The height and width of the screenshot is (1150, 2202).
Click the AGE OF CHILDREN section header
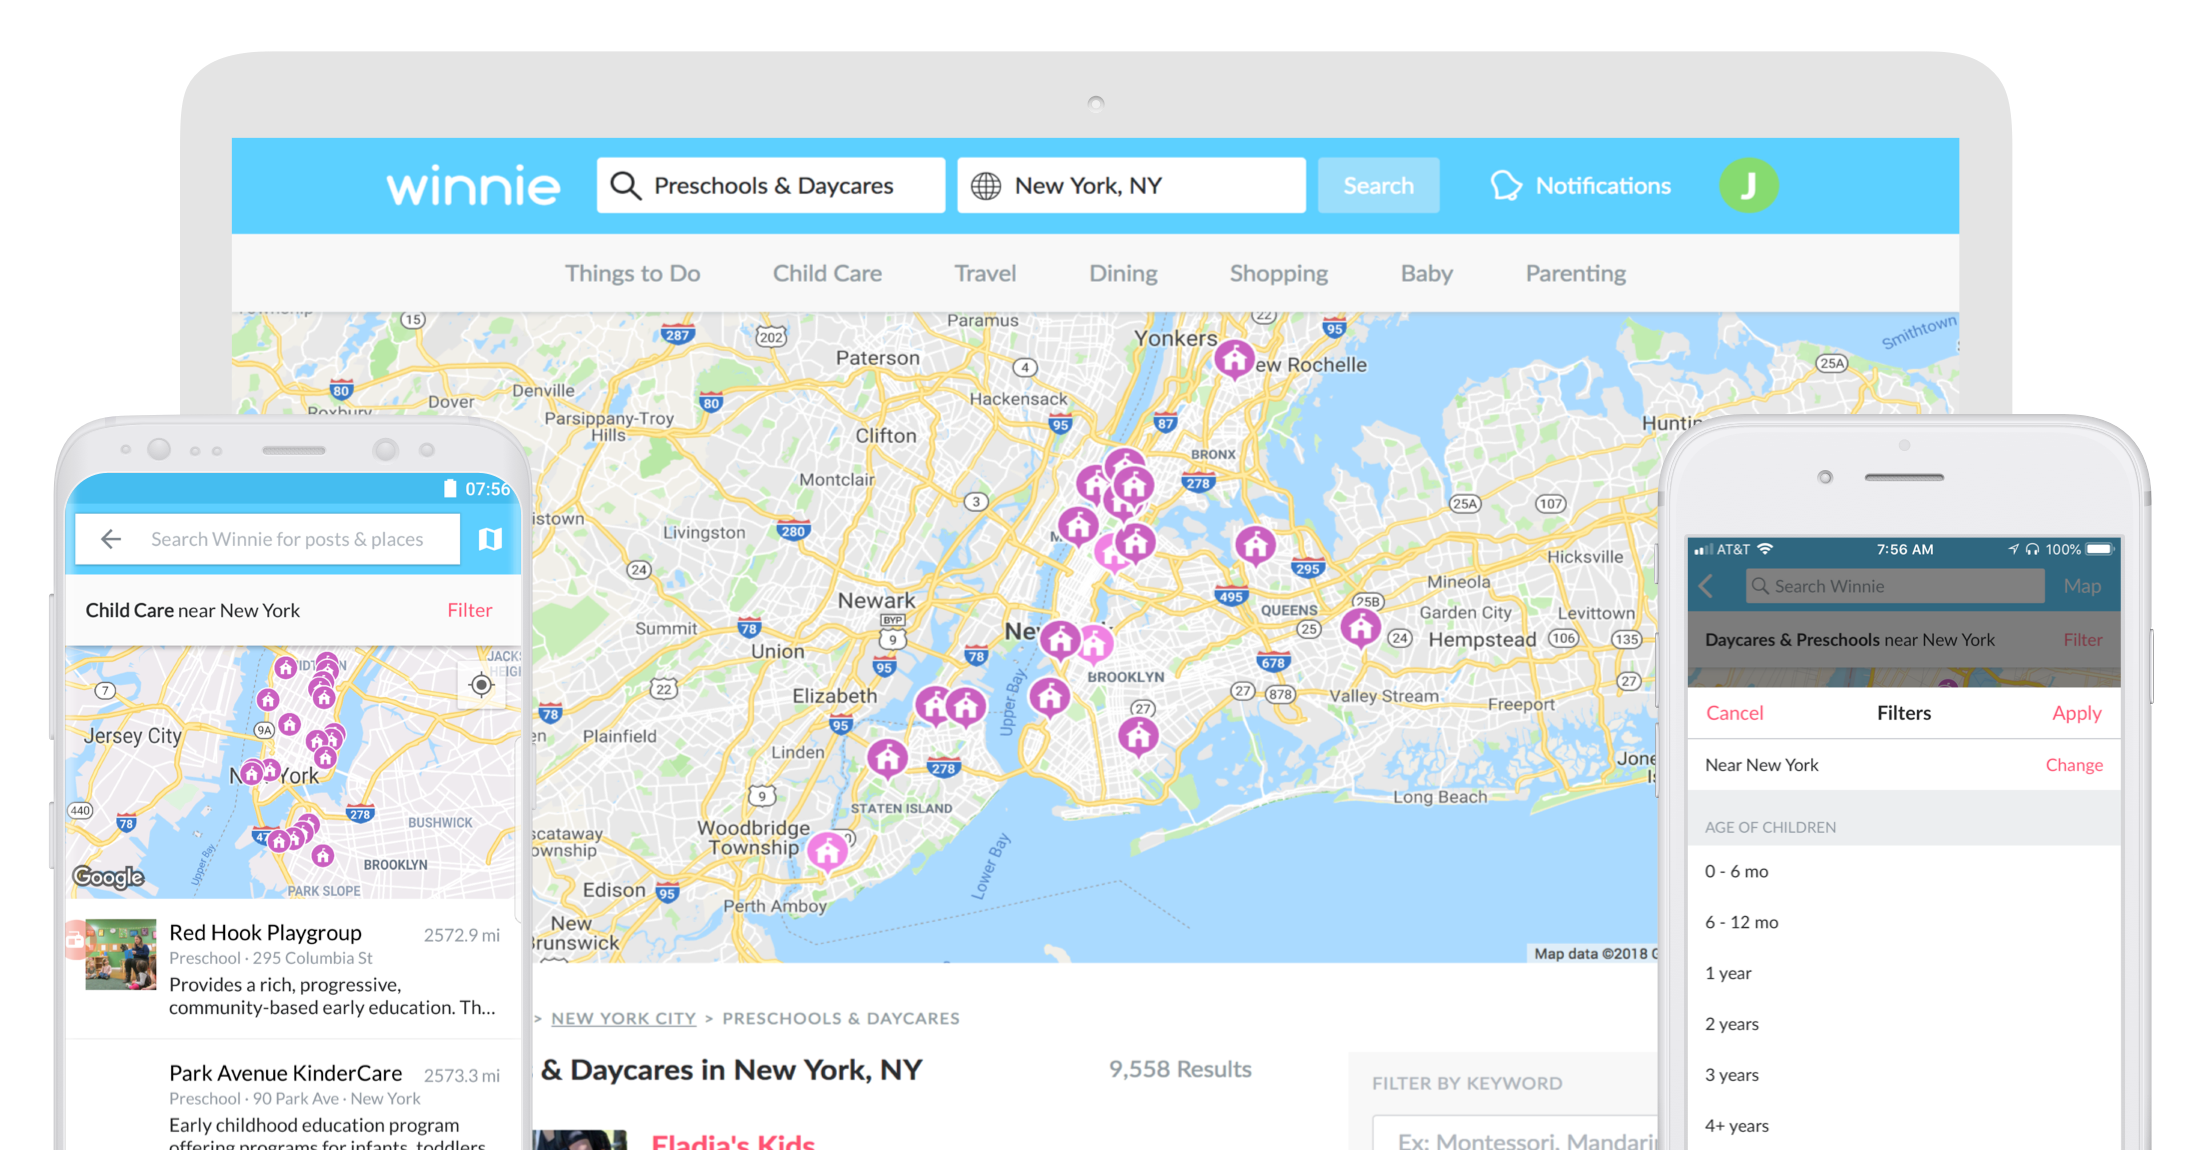(1770, 827)
